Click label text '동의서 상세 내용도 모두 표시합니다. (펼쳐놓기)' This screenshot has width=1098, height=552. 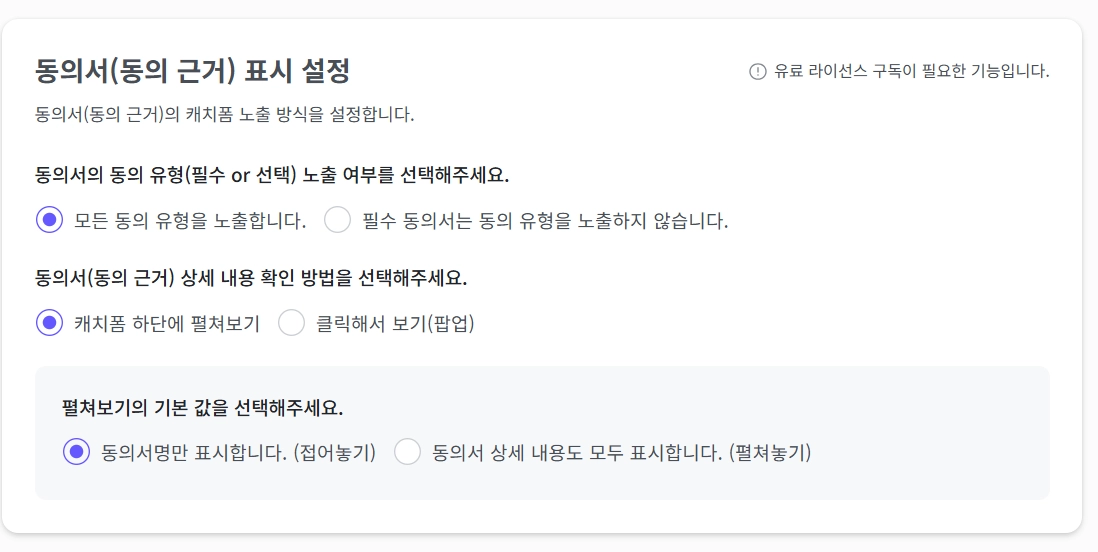pyautogui.click(x=621, y=452)
